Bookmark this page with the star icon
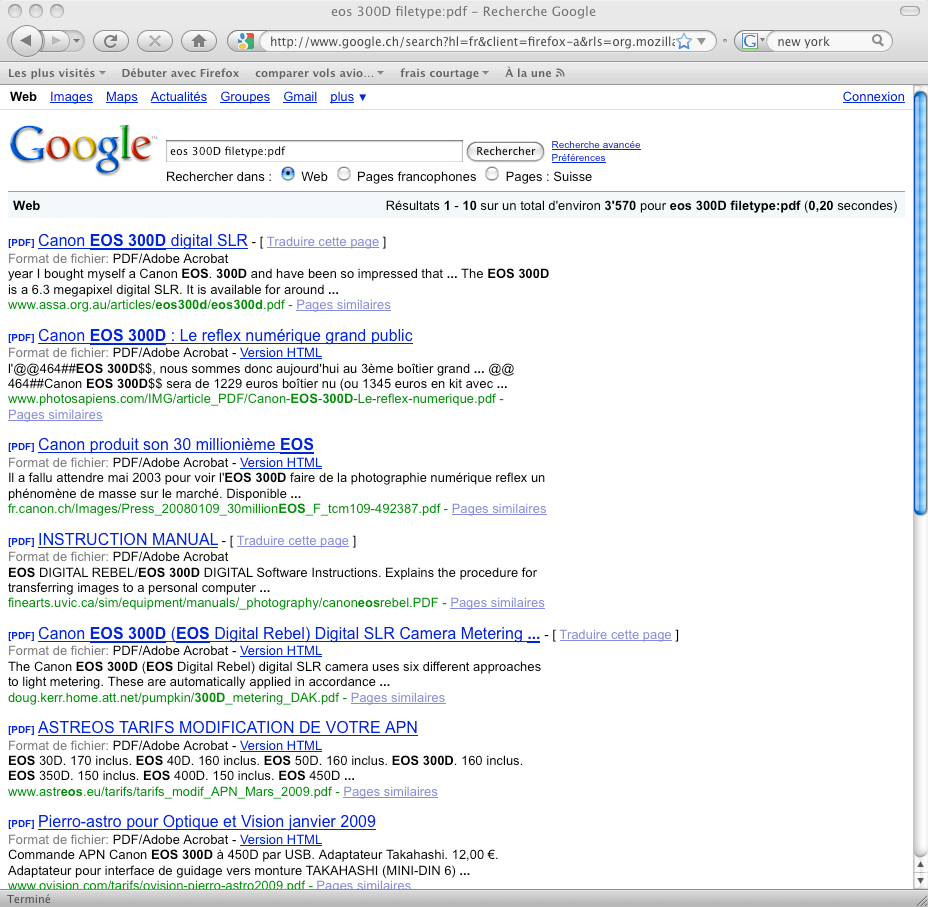The width and height of the screenshot is (928, 907). pos(684,41)
